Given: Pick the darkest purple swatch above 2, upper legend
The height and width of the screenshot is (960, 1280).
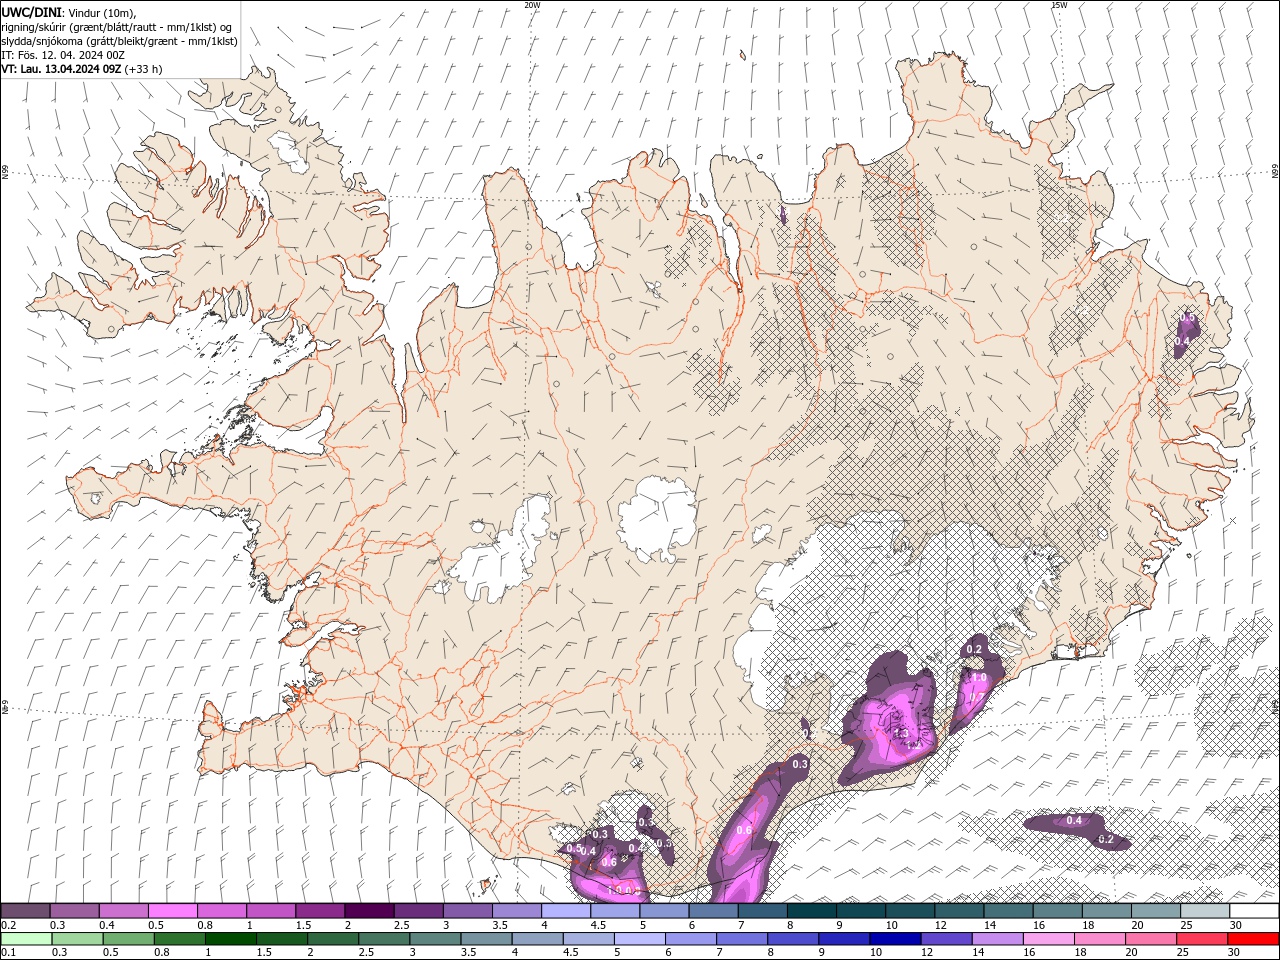Looking at the screenshot, I should 369,911.
